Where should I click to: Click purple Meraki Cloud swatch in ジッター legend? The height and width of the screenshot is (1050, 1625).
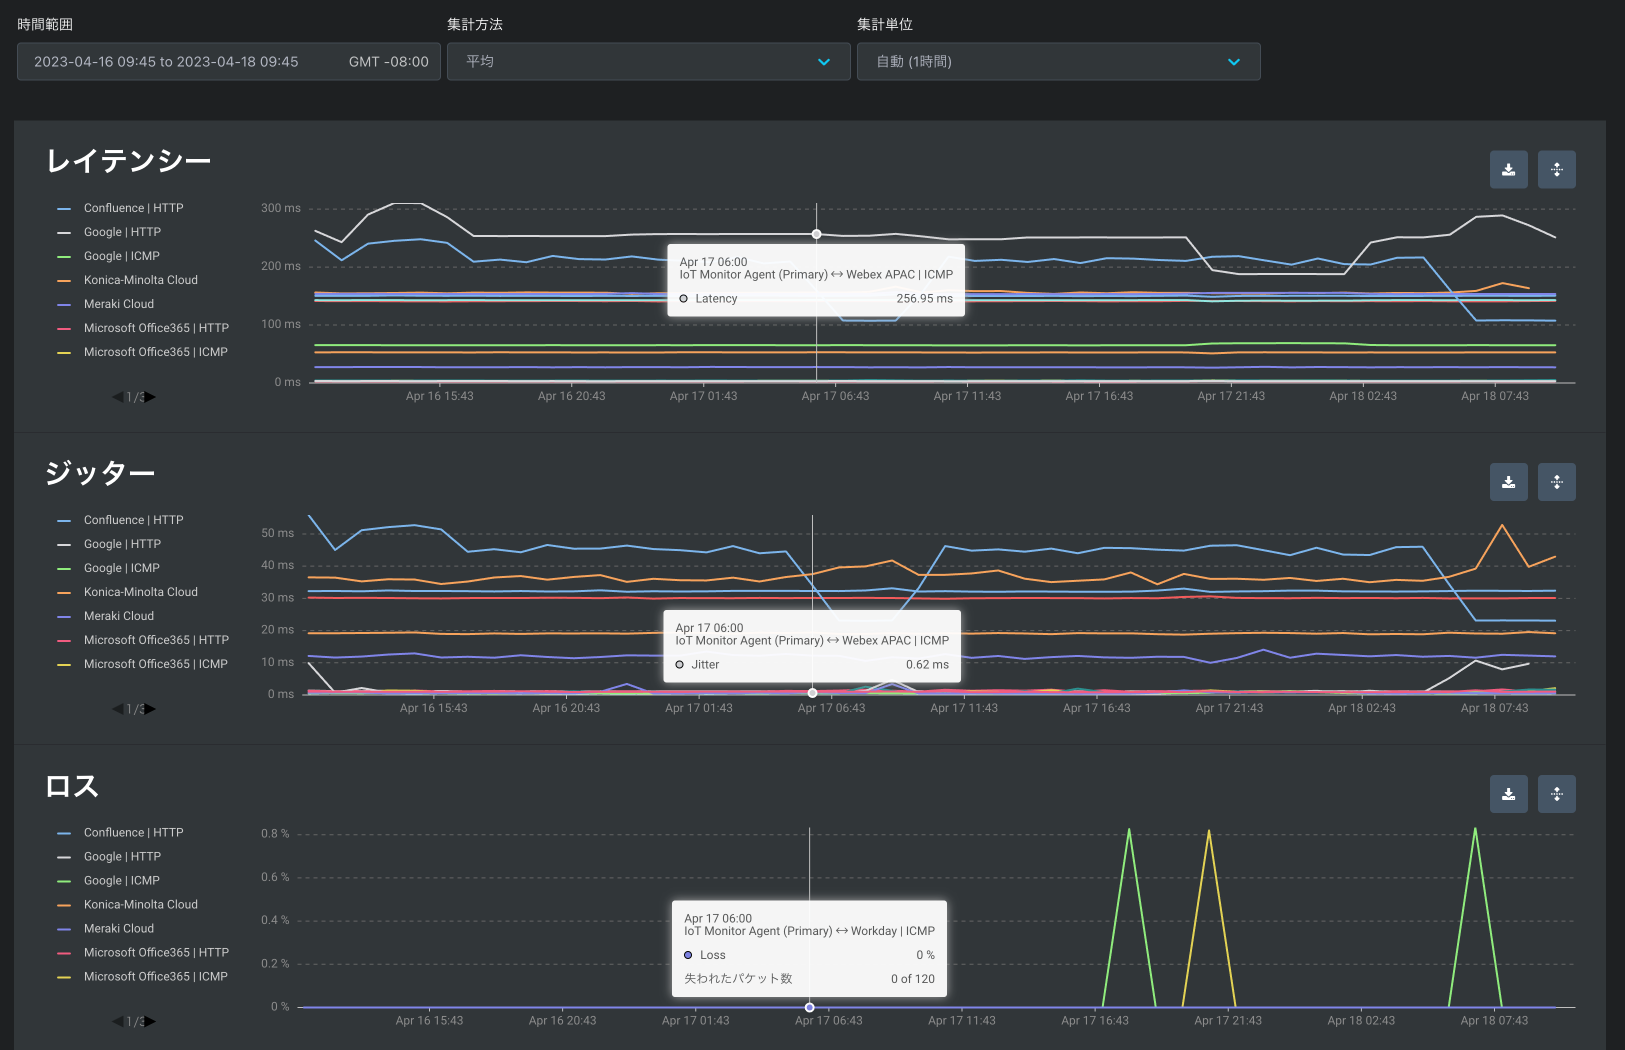(x=64, y=617)
